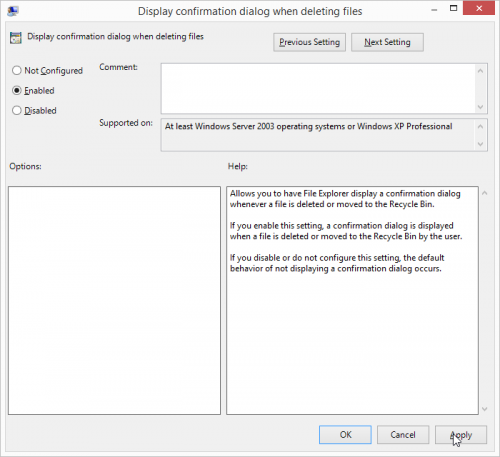
Task: Click the help text 'If you enable this setting'
Action: coord(276,226)
